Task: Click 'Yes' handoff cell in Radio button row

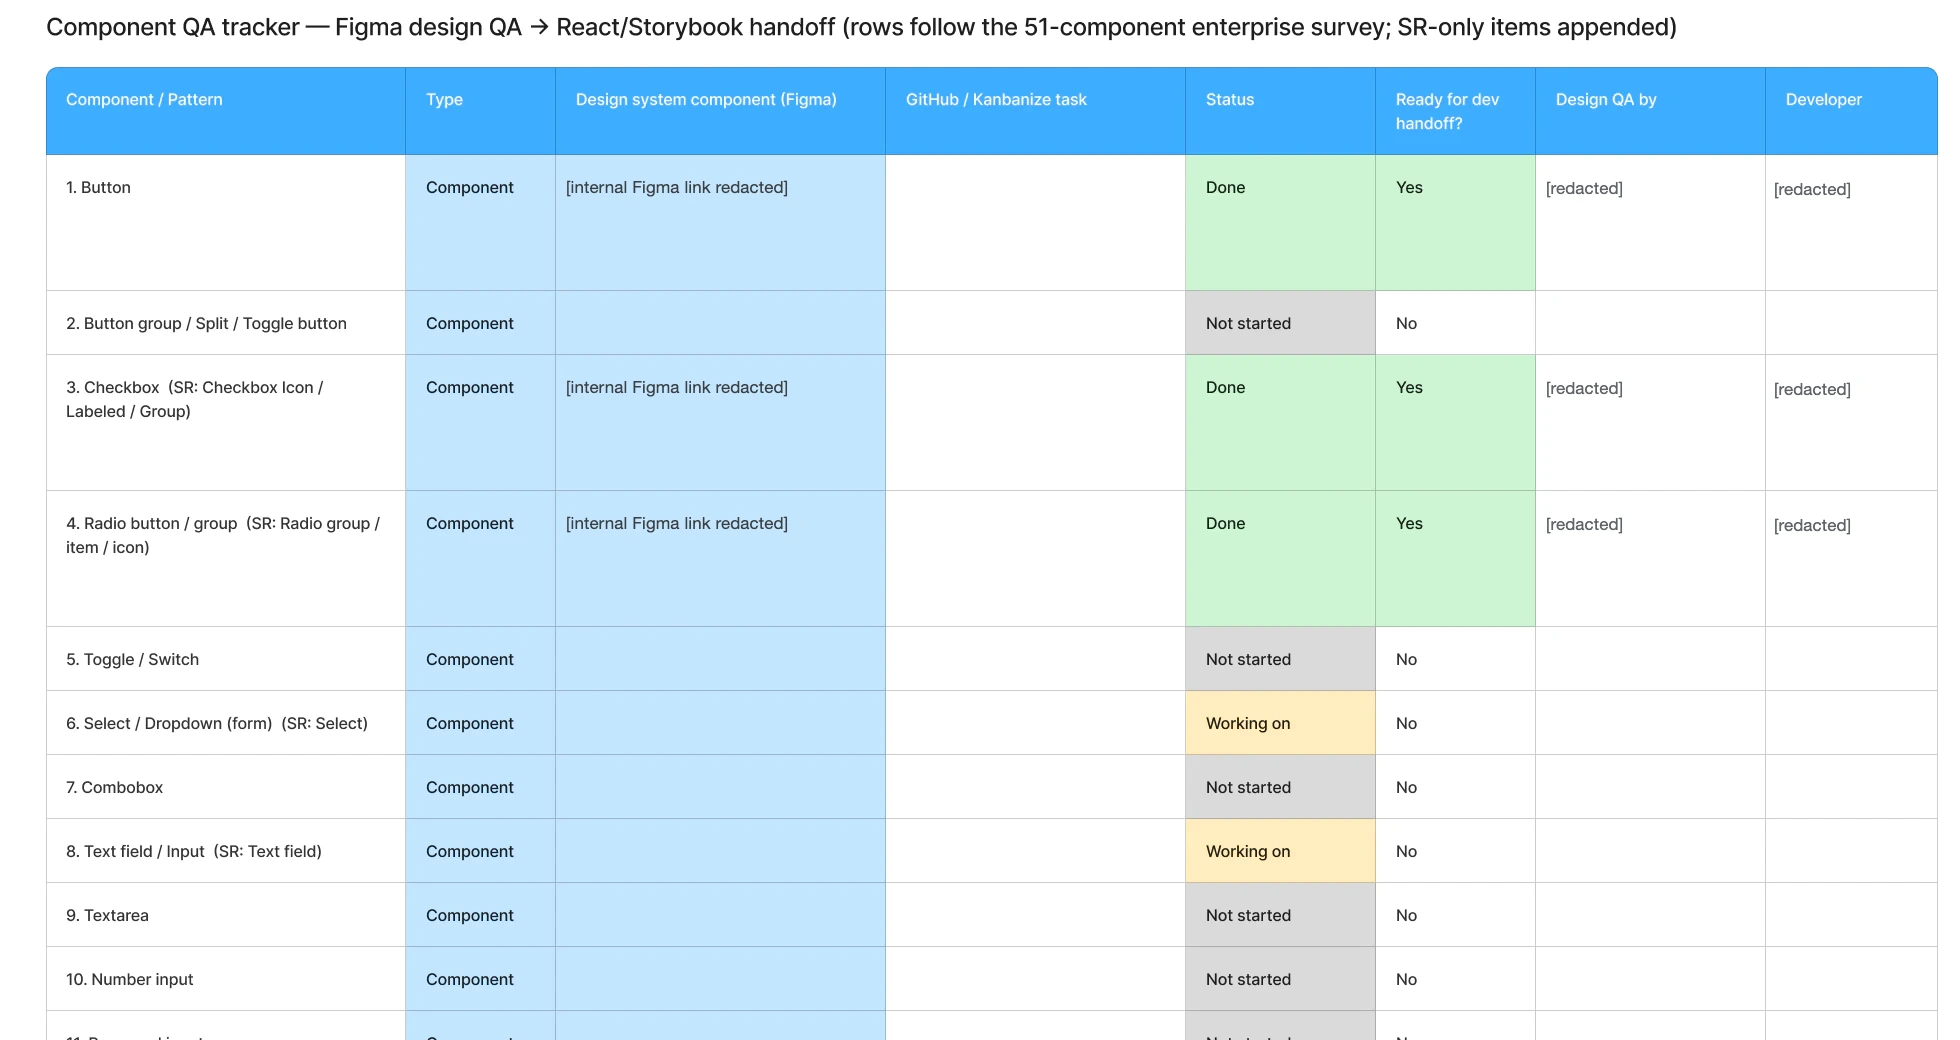Action: 1456,559
